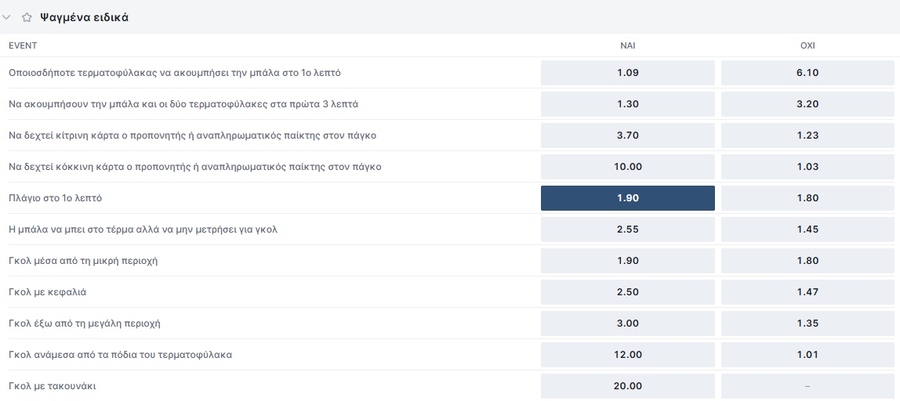This screenshot has height=401, width=900.
Task: Favorite Ψαγμένα ειδικά with the star icon
Action: tap(27, 17)
